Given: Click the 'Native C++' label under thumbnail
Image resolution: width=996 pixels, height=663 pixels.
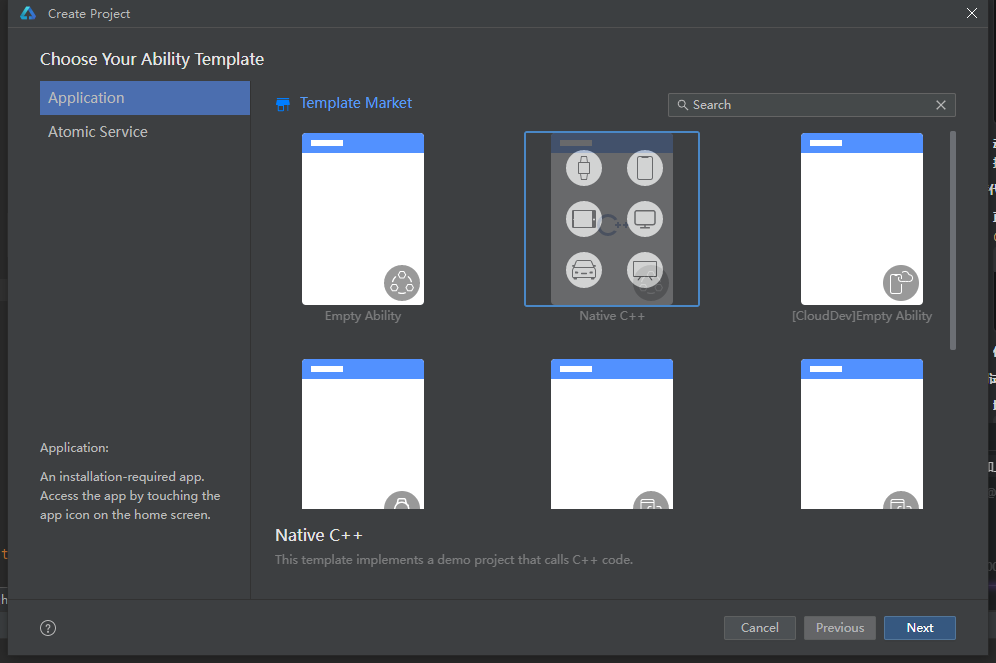Looking at the screenshot, I should (x=612, y=316).
